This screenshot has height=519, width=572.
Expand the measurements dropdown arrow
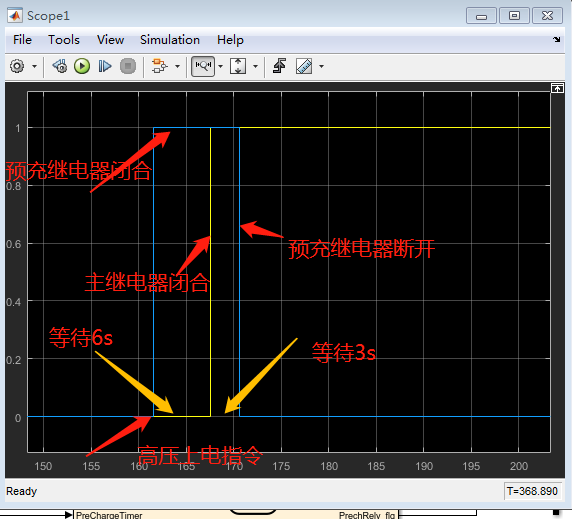pos(321,66)
